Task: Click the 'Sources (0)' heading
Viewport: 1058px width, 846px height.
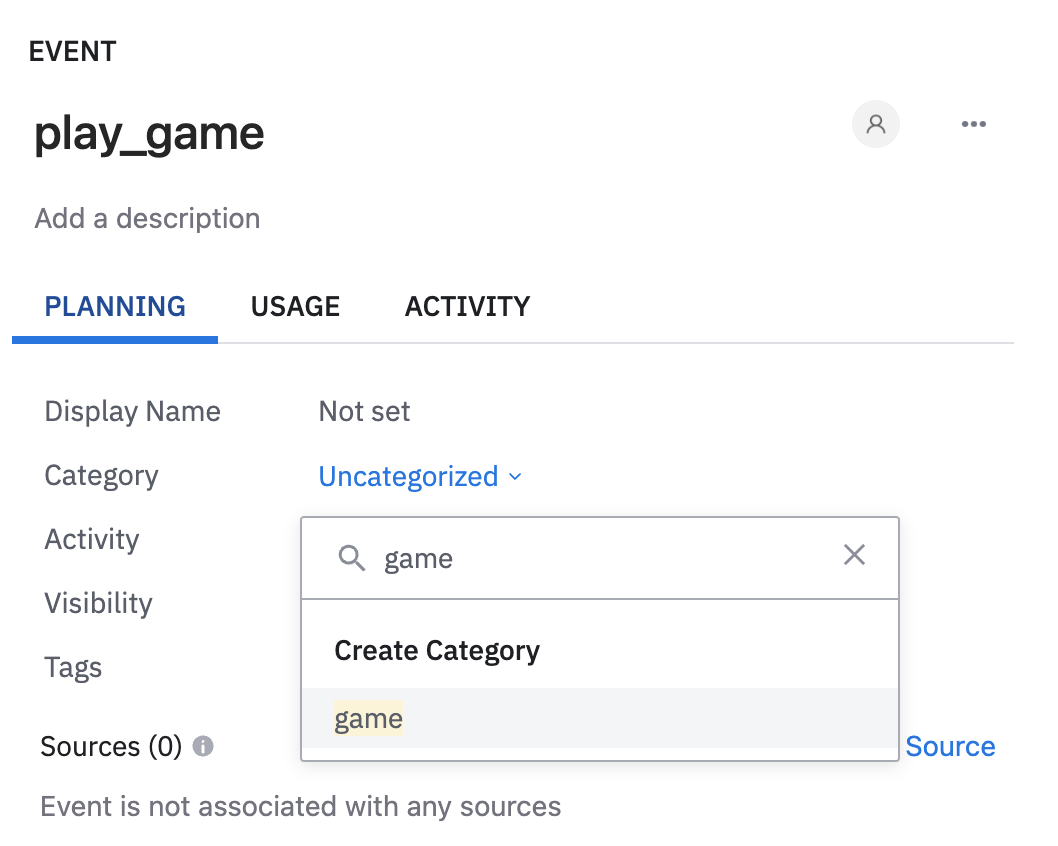Action: [x=111, y=746]
